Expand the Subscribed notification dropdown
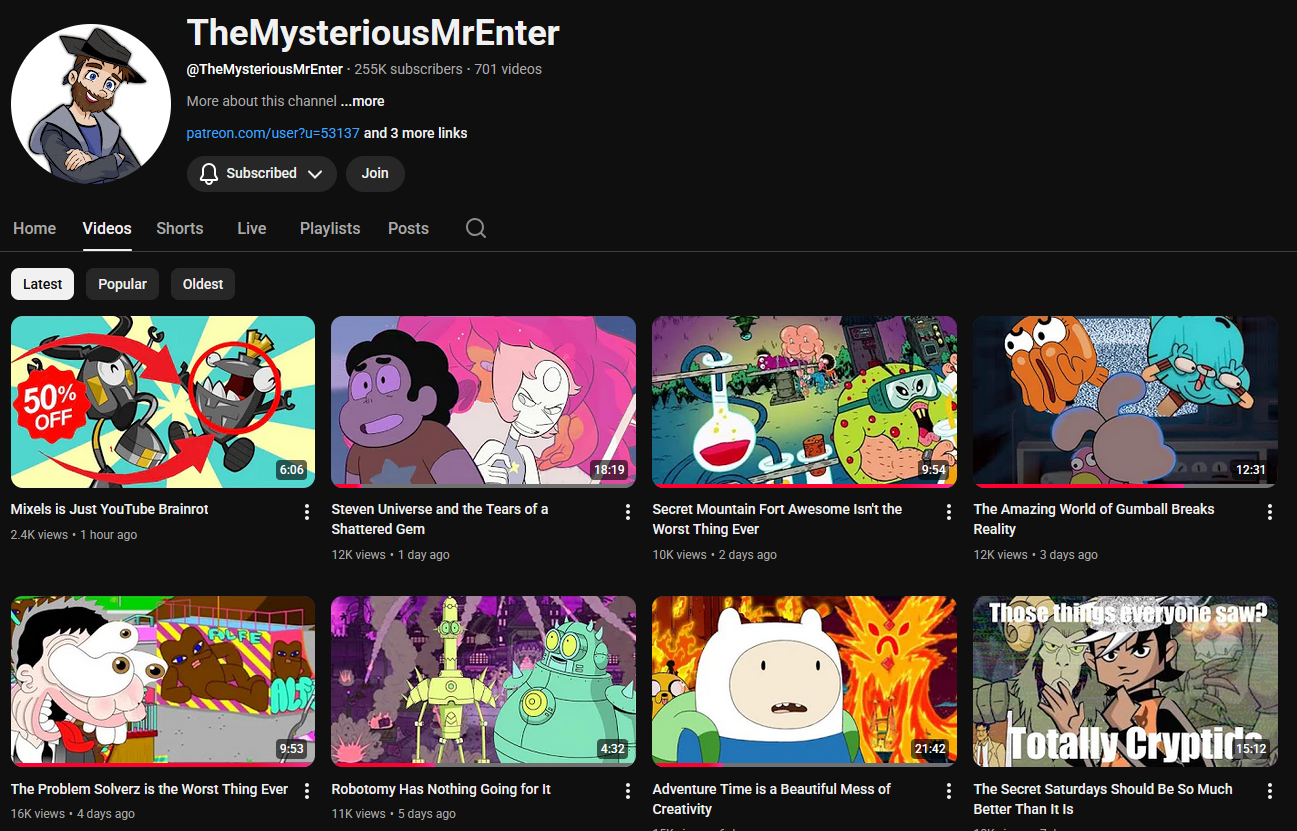 coord(262,174)
